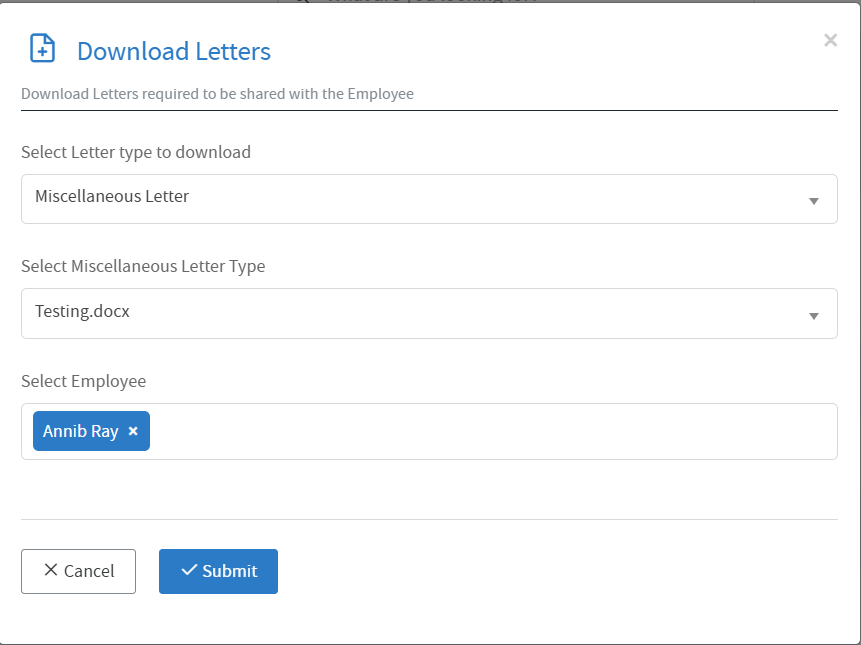Expand the Miscellaneous Letter dropdown arrow
Image resolution: width=861 pixels, height=645 pixels.
(814, 201)
